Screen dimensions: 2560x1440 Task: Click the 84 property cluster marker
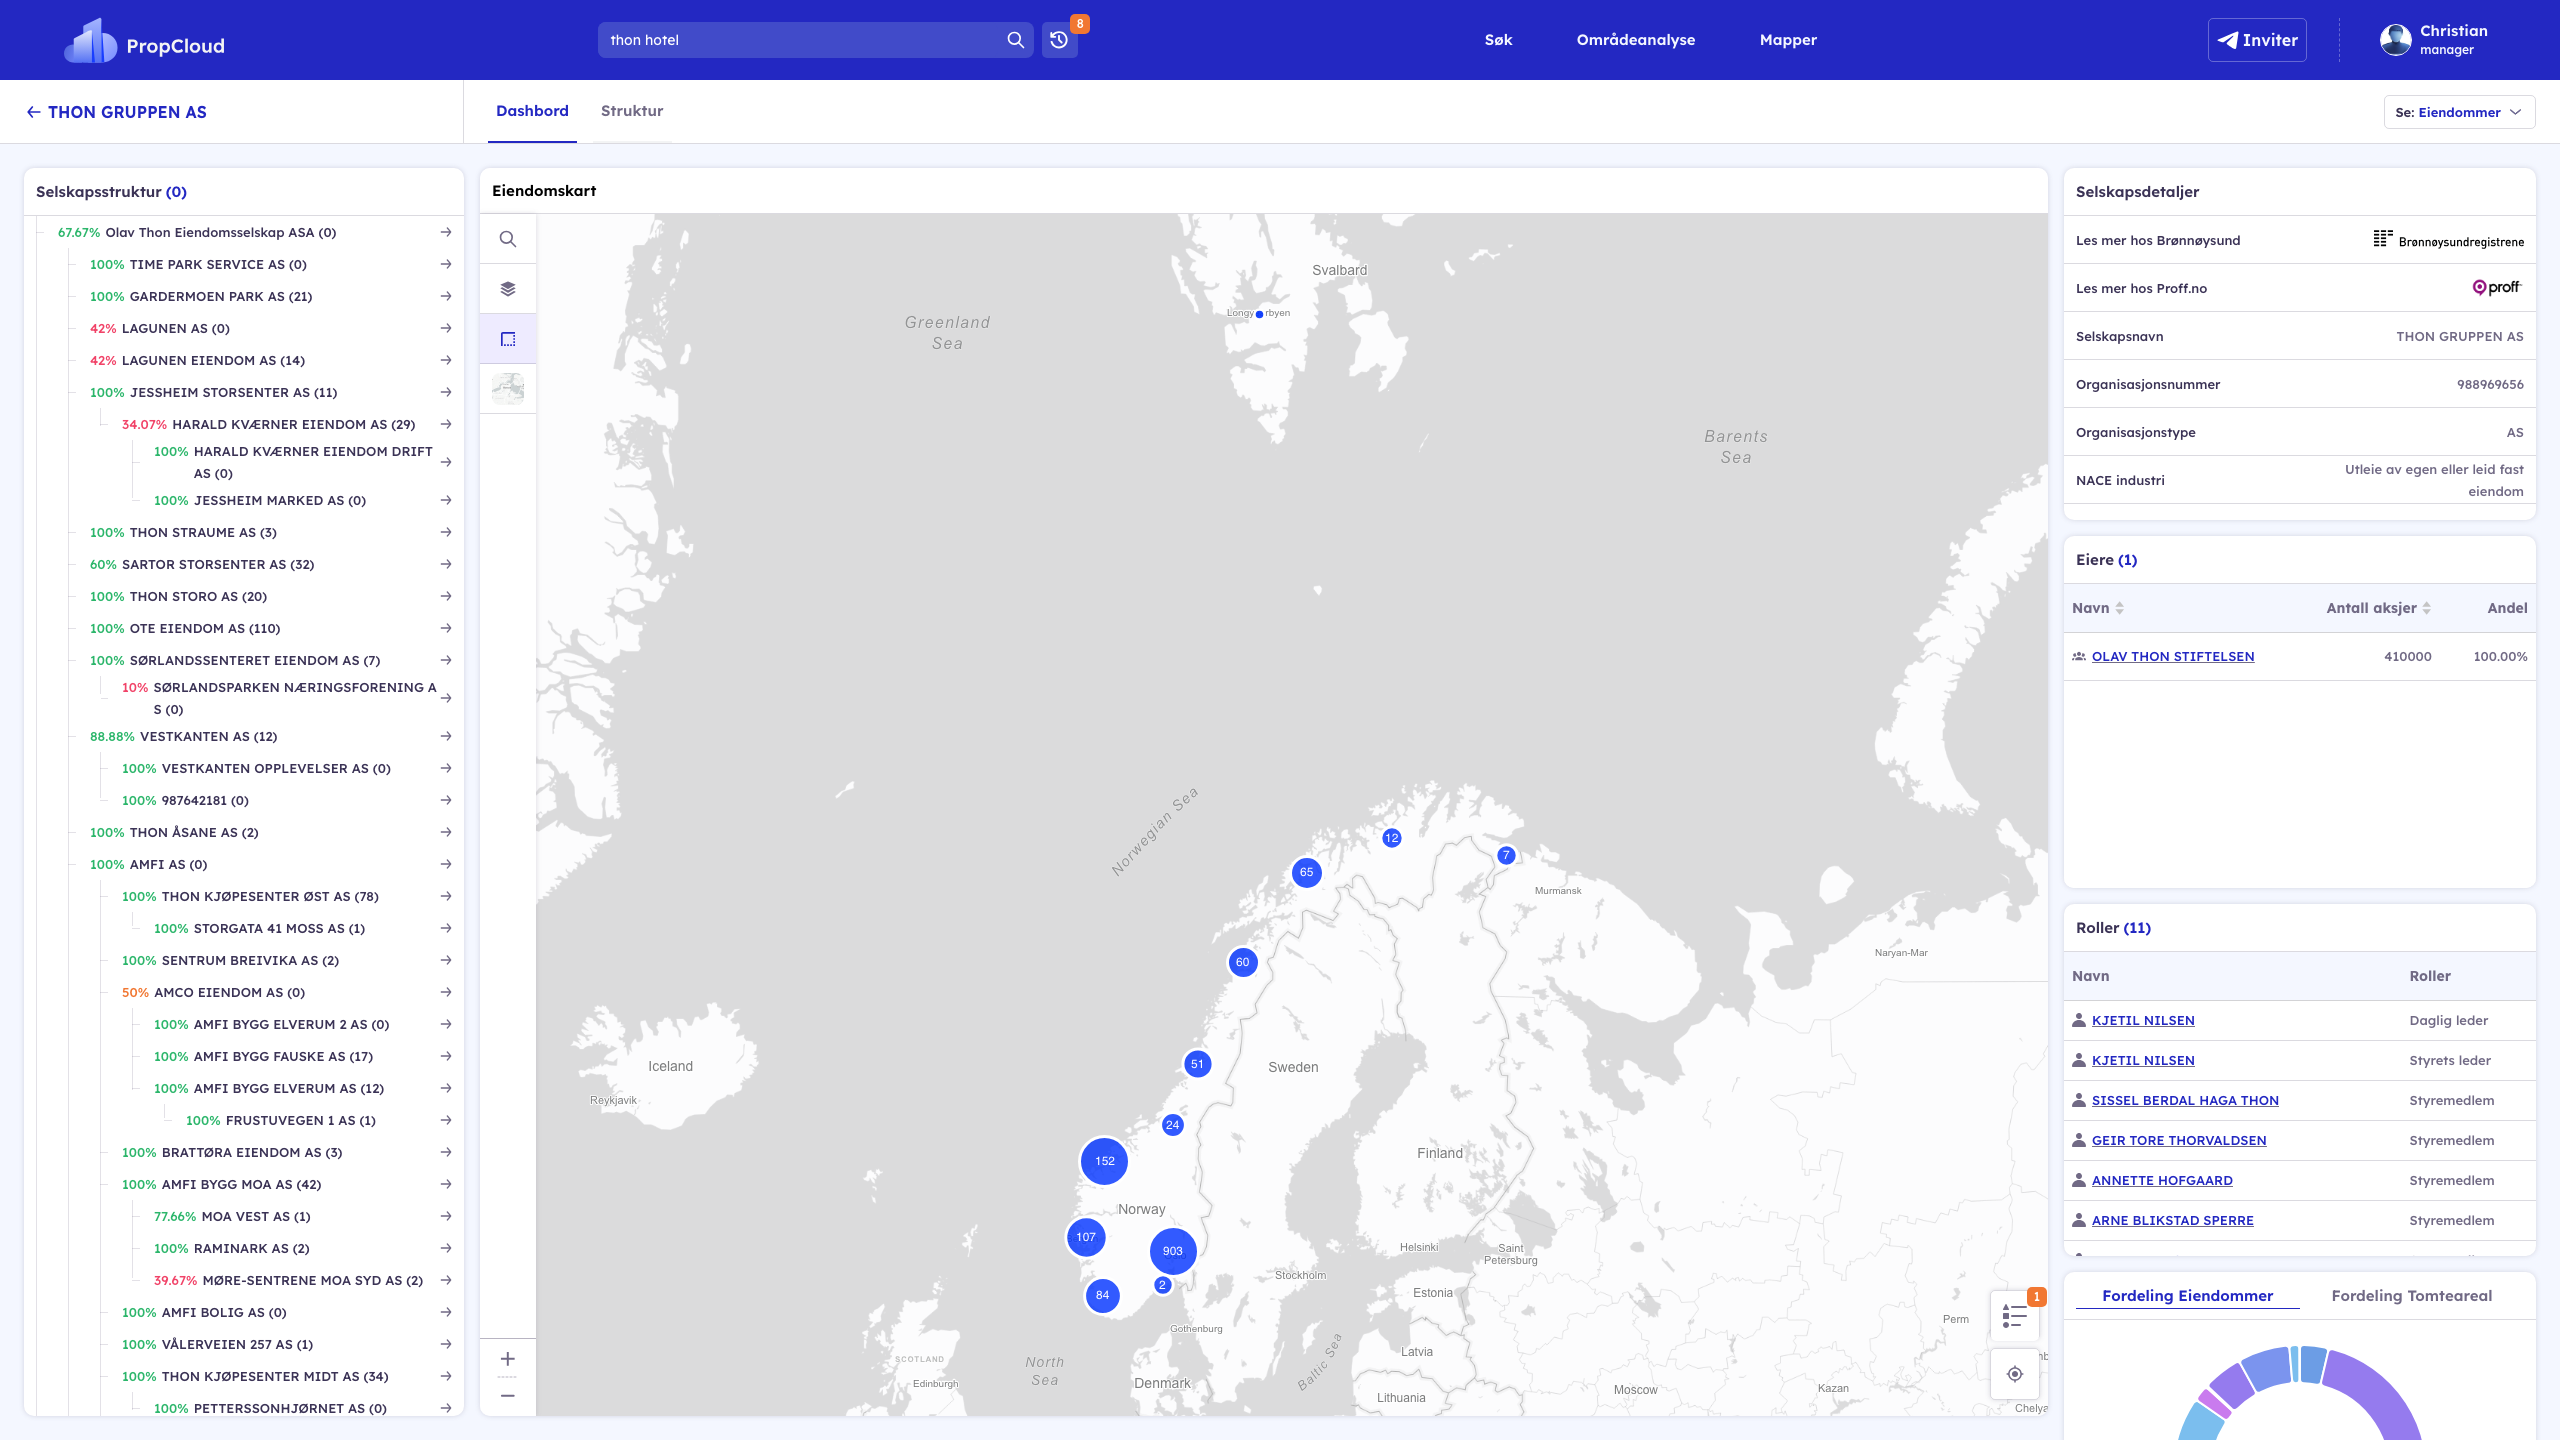(x=1102, y=1295)
